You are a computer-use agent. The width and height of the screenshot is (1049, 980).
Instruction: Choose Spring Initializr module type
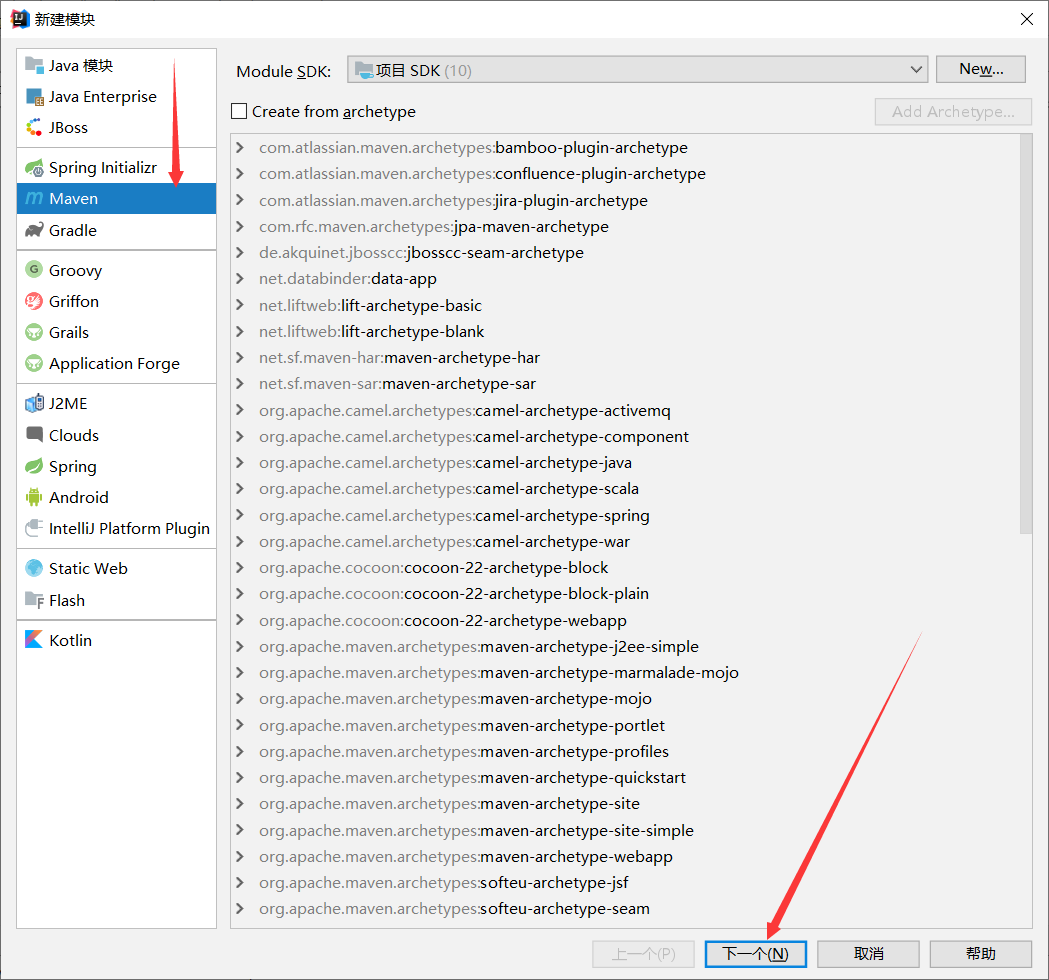(116, 167)
